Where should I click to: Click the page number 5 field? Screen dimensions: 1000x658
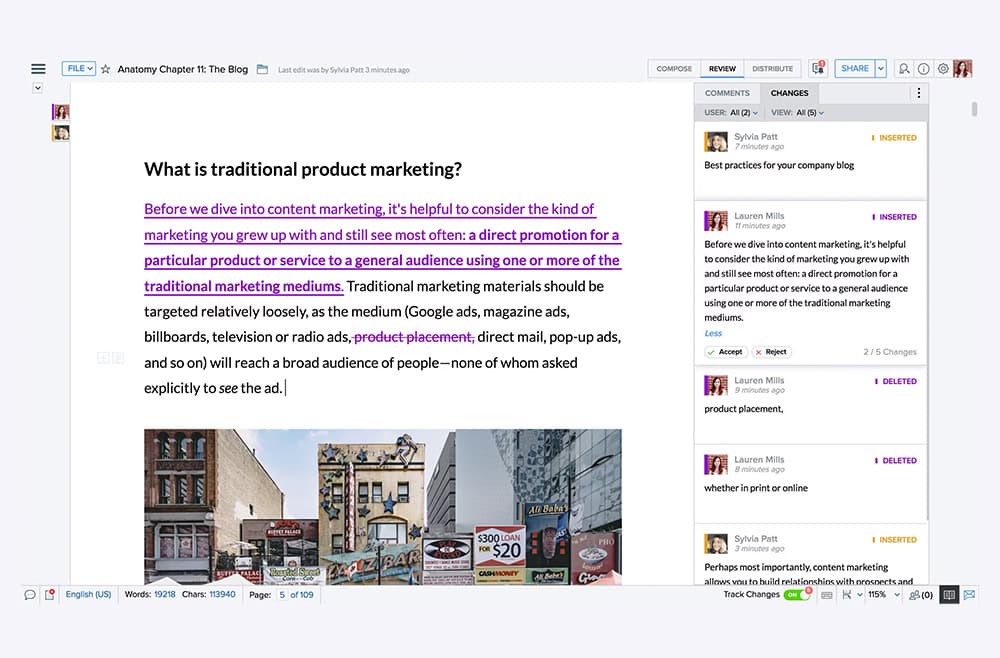click(282, 595)
